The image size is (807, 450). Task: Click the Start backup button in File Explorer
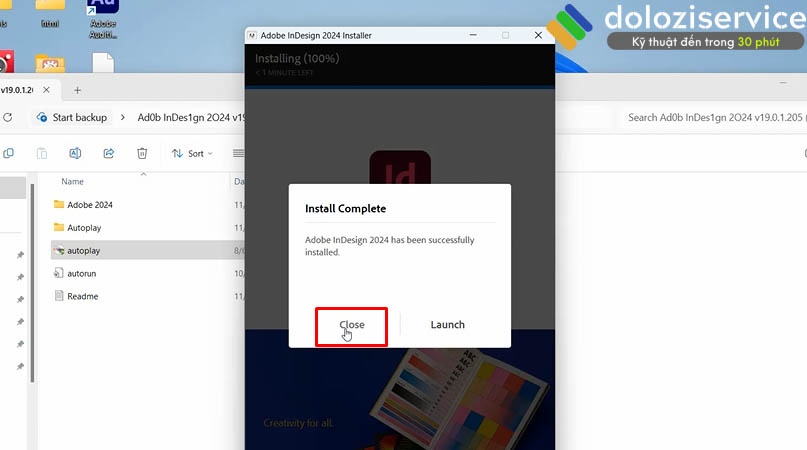click(72, 117)
